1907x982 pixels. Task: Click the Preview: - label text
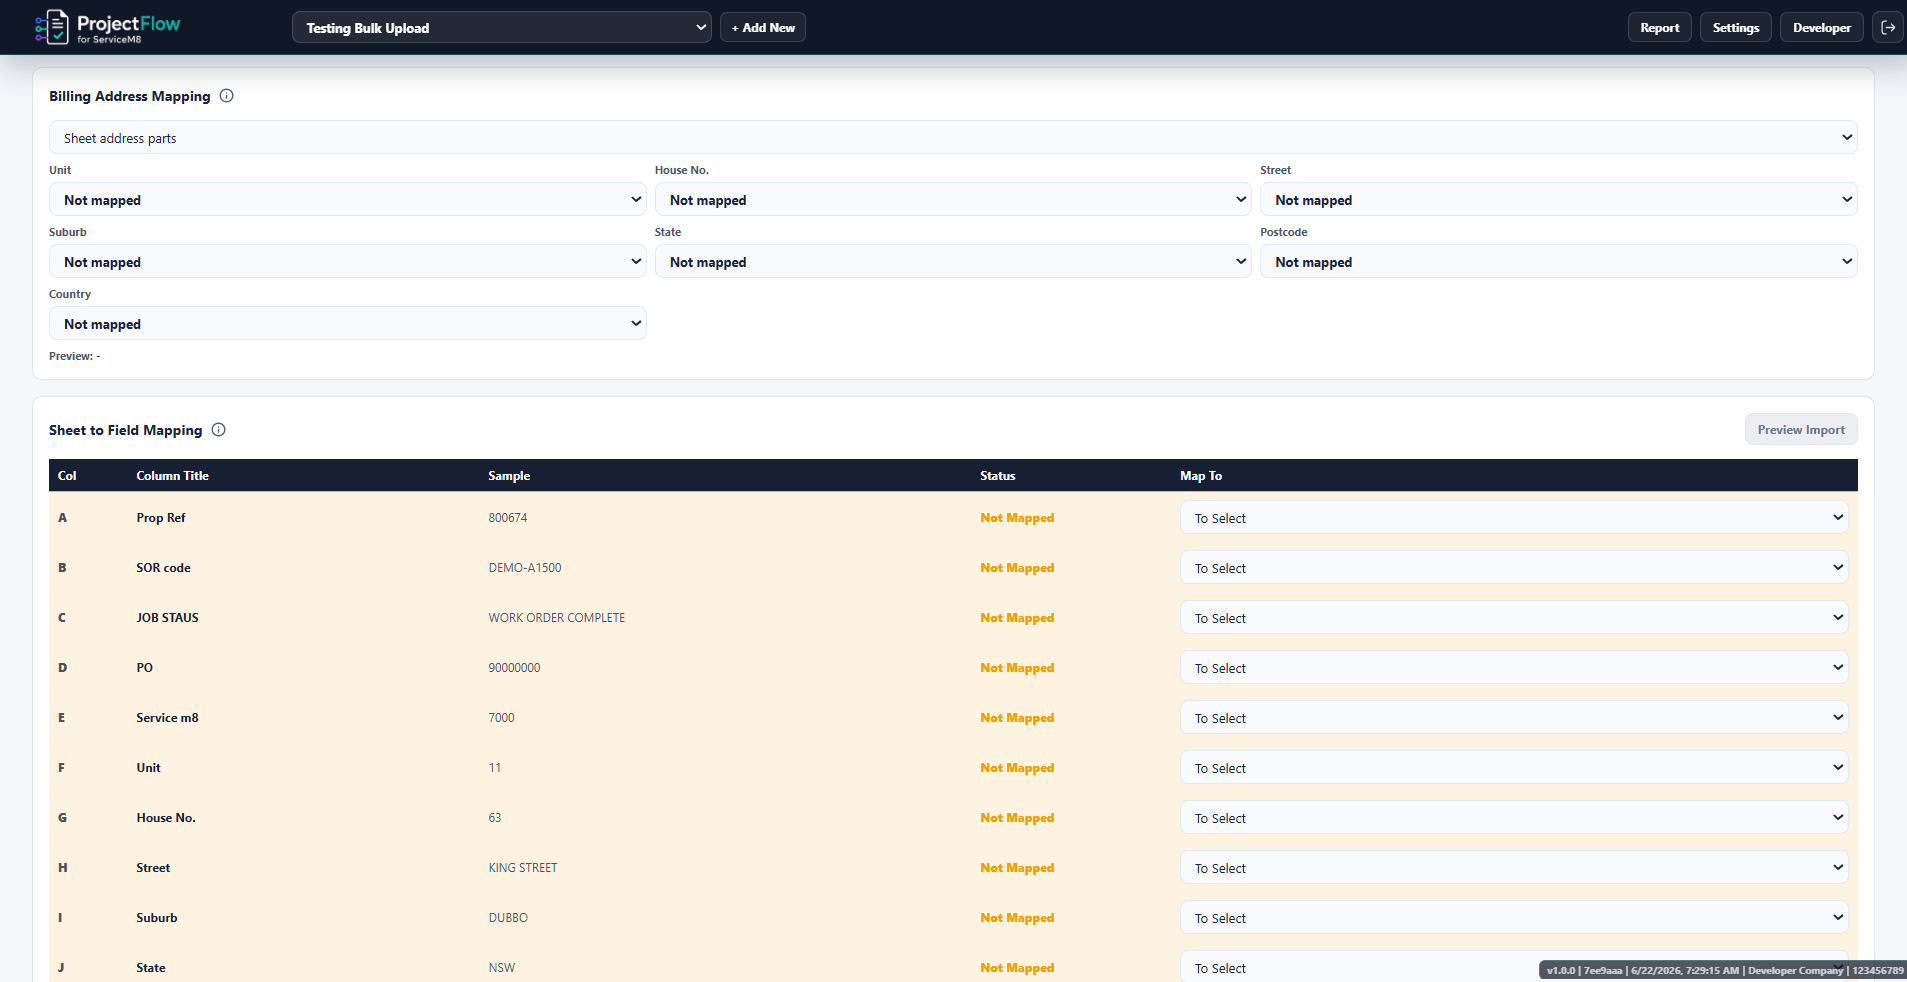(75, 356)
